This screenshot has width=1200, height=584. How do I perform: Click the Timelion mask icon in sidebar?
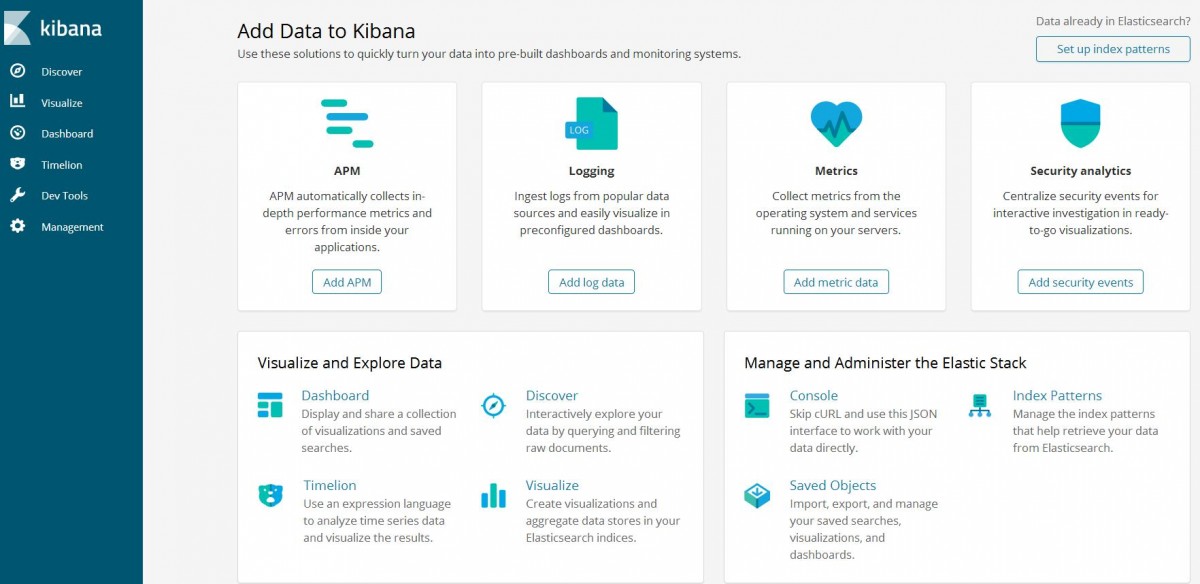point(17,164)
